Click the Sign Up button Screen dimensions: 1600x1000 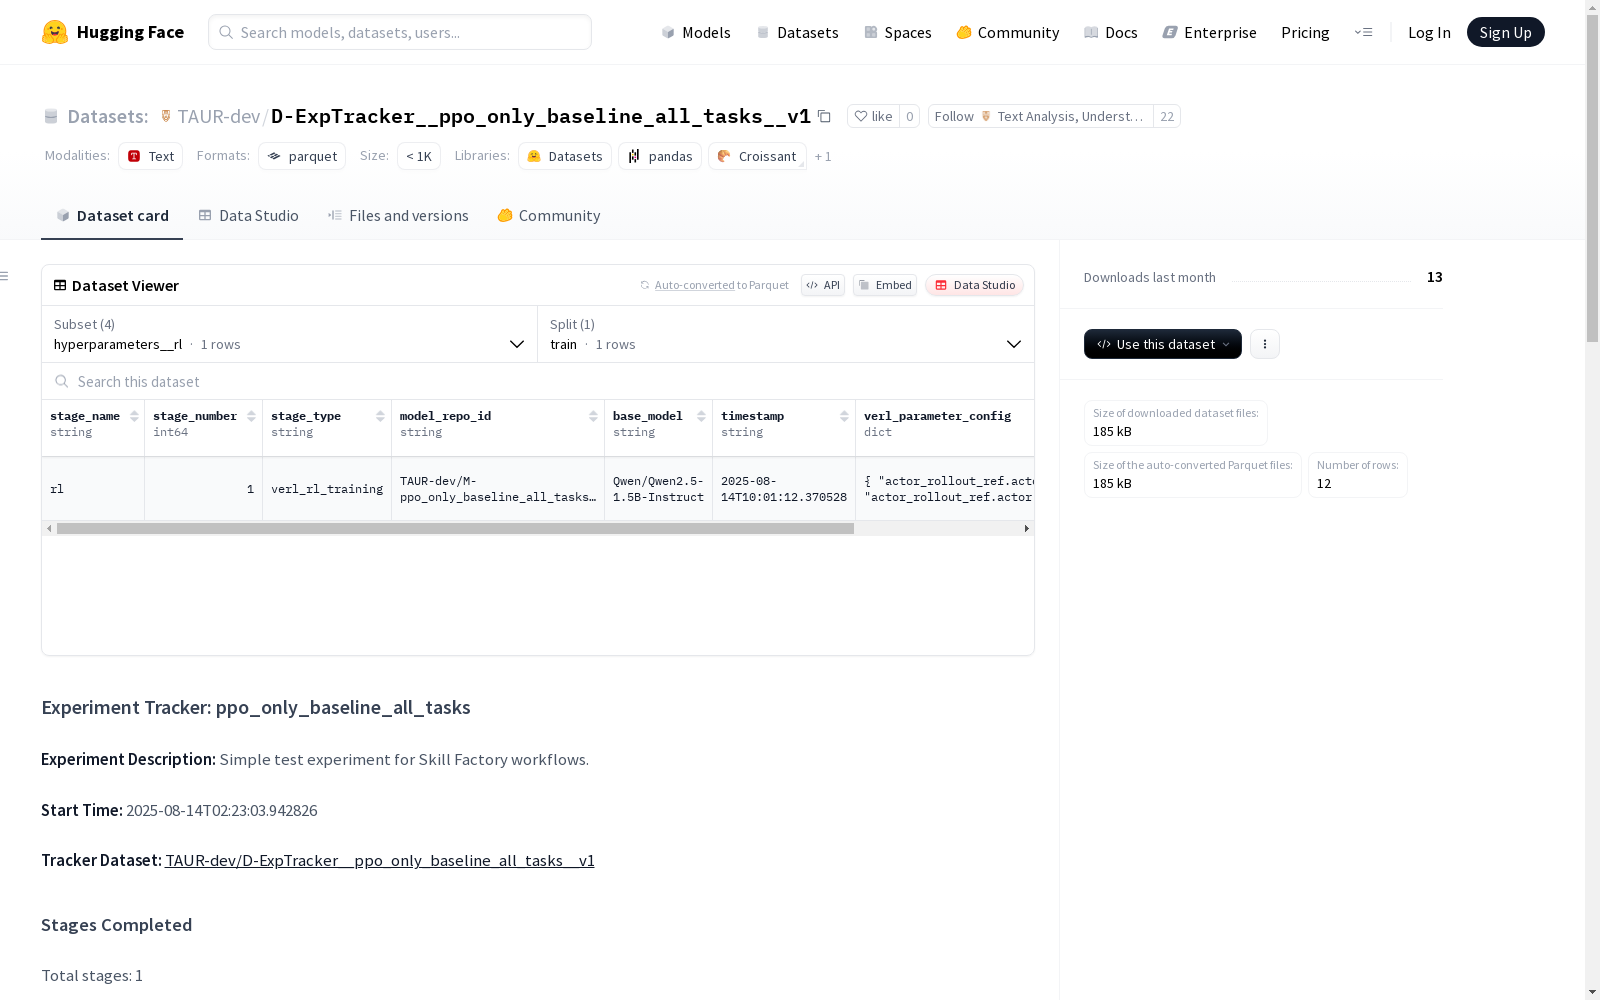click(1505, 32)
